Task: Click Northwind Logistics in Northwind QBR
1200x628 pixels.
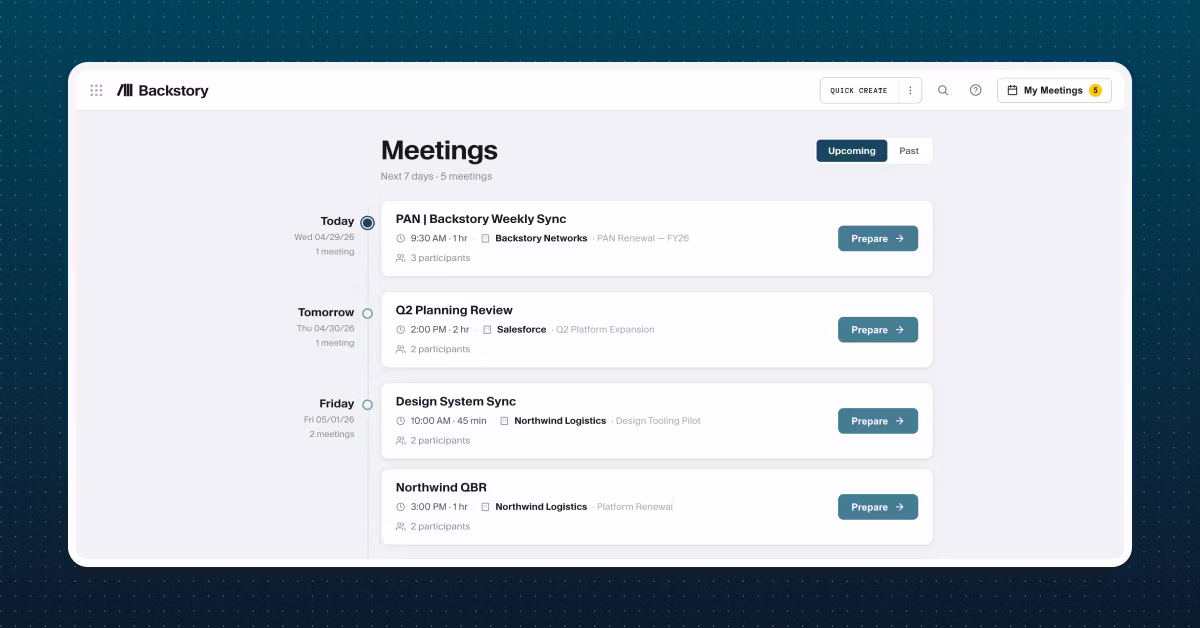Action: [541, 507]
